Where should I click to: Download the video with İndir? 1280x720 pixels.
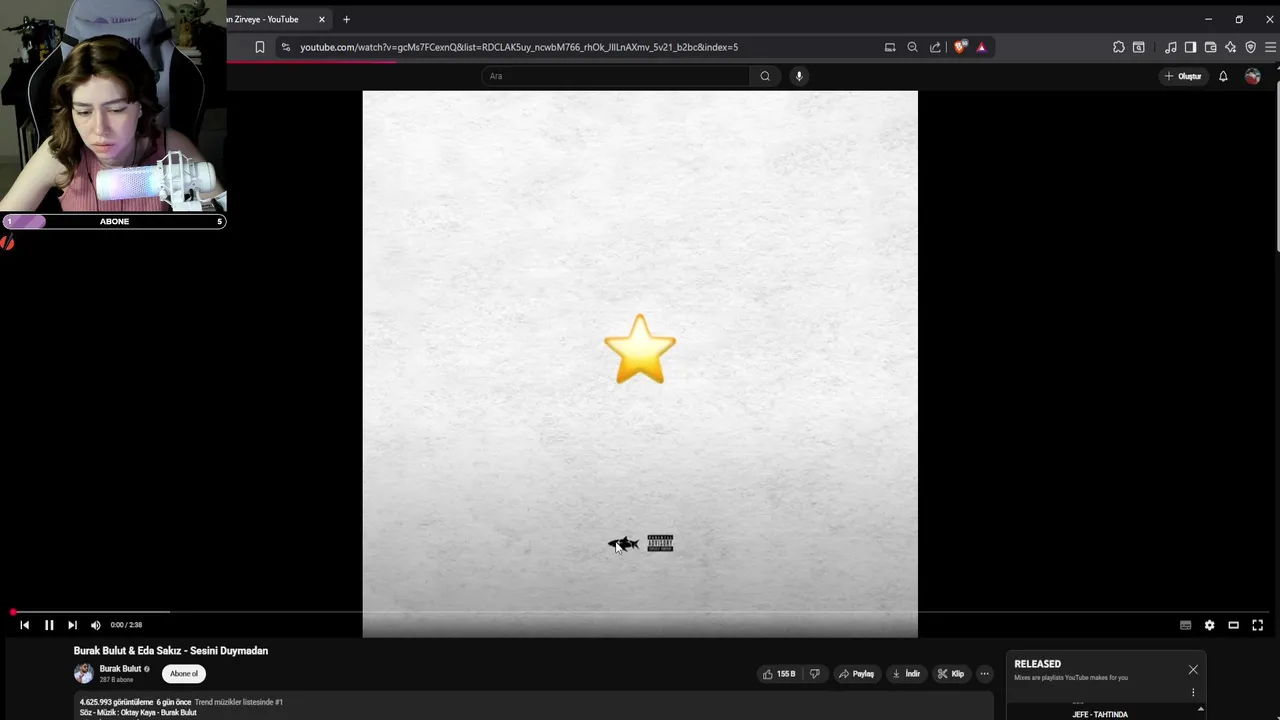point(906,674)
